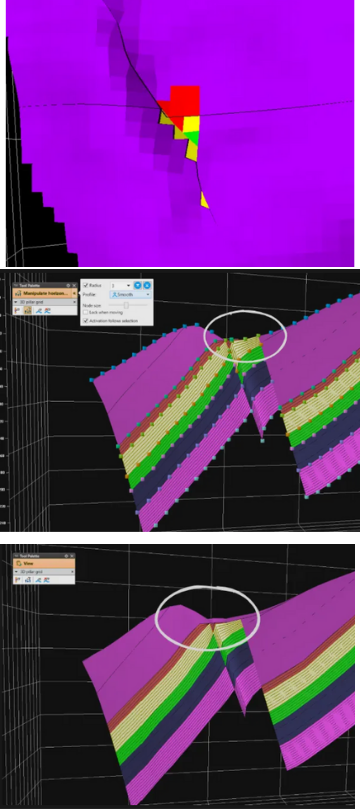The height and width of the screenshot is (809, 361).
Task: Click the third tool icon in the middle palette
Action: [x=39, y=311]
